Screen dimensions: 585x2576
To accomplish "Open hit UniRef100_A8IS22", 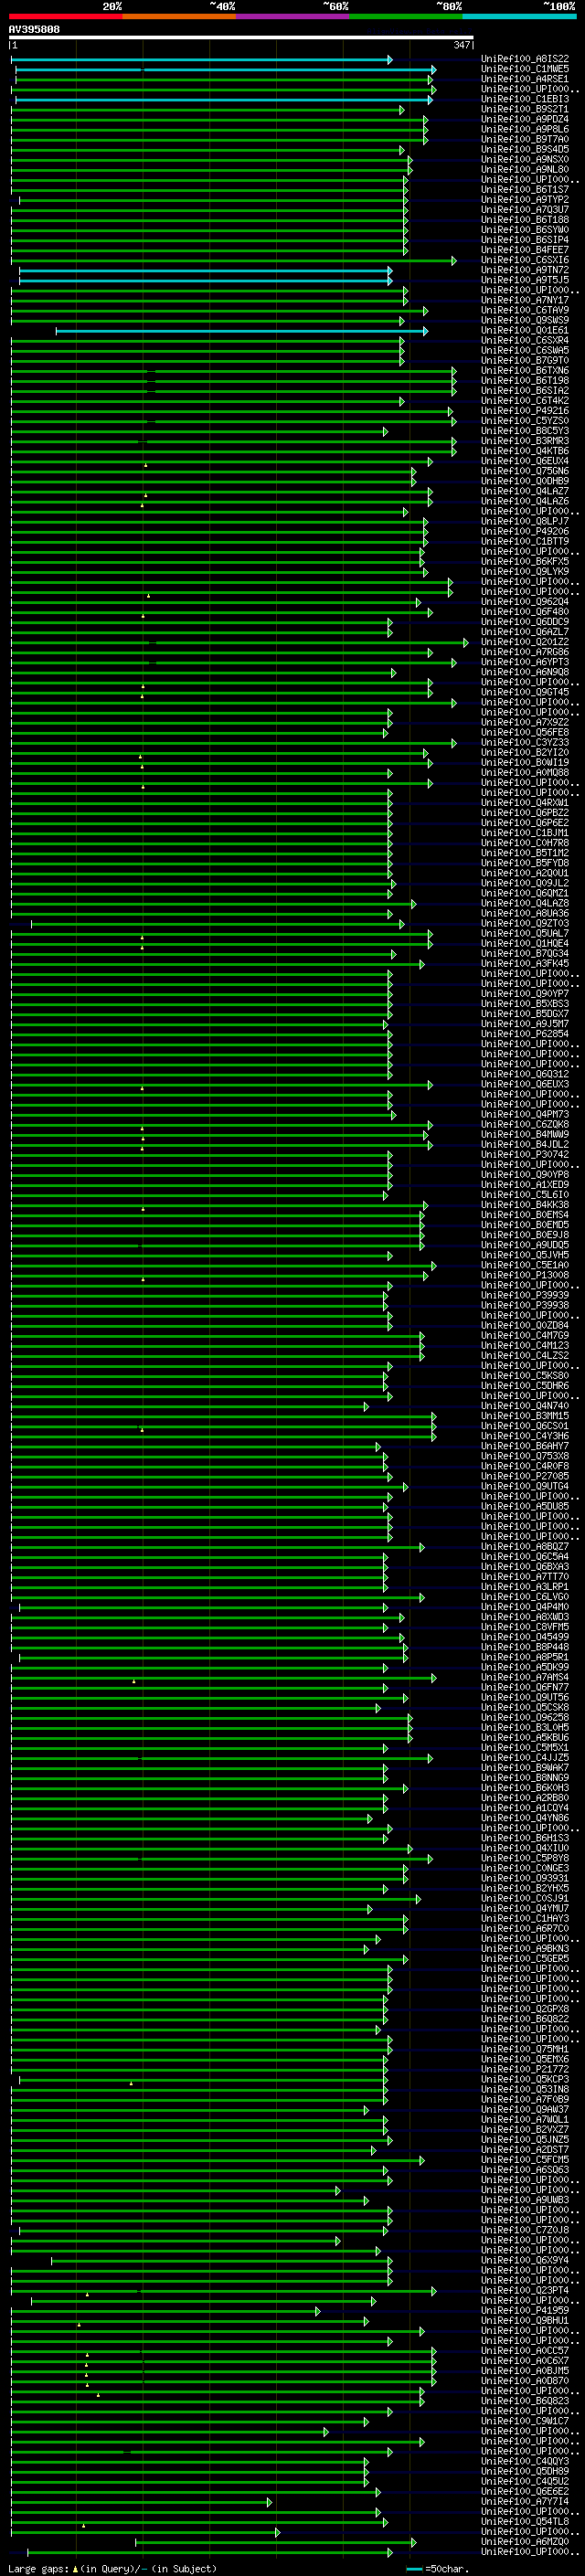I will (x=525, y=59).
